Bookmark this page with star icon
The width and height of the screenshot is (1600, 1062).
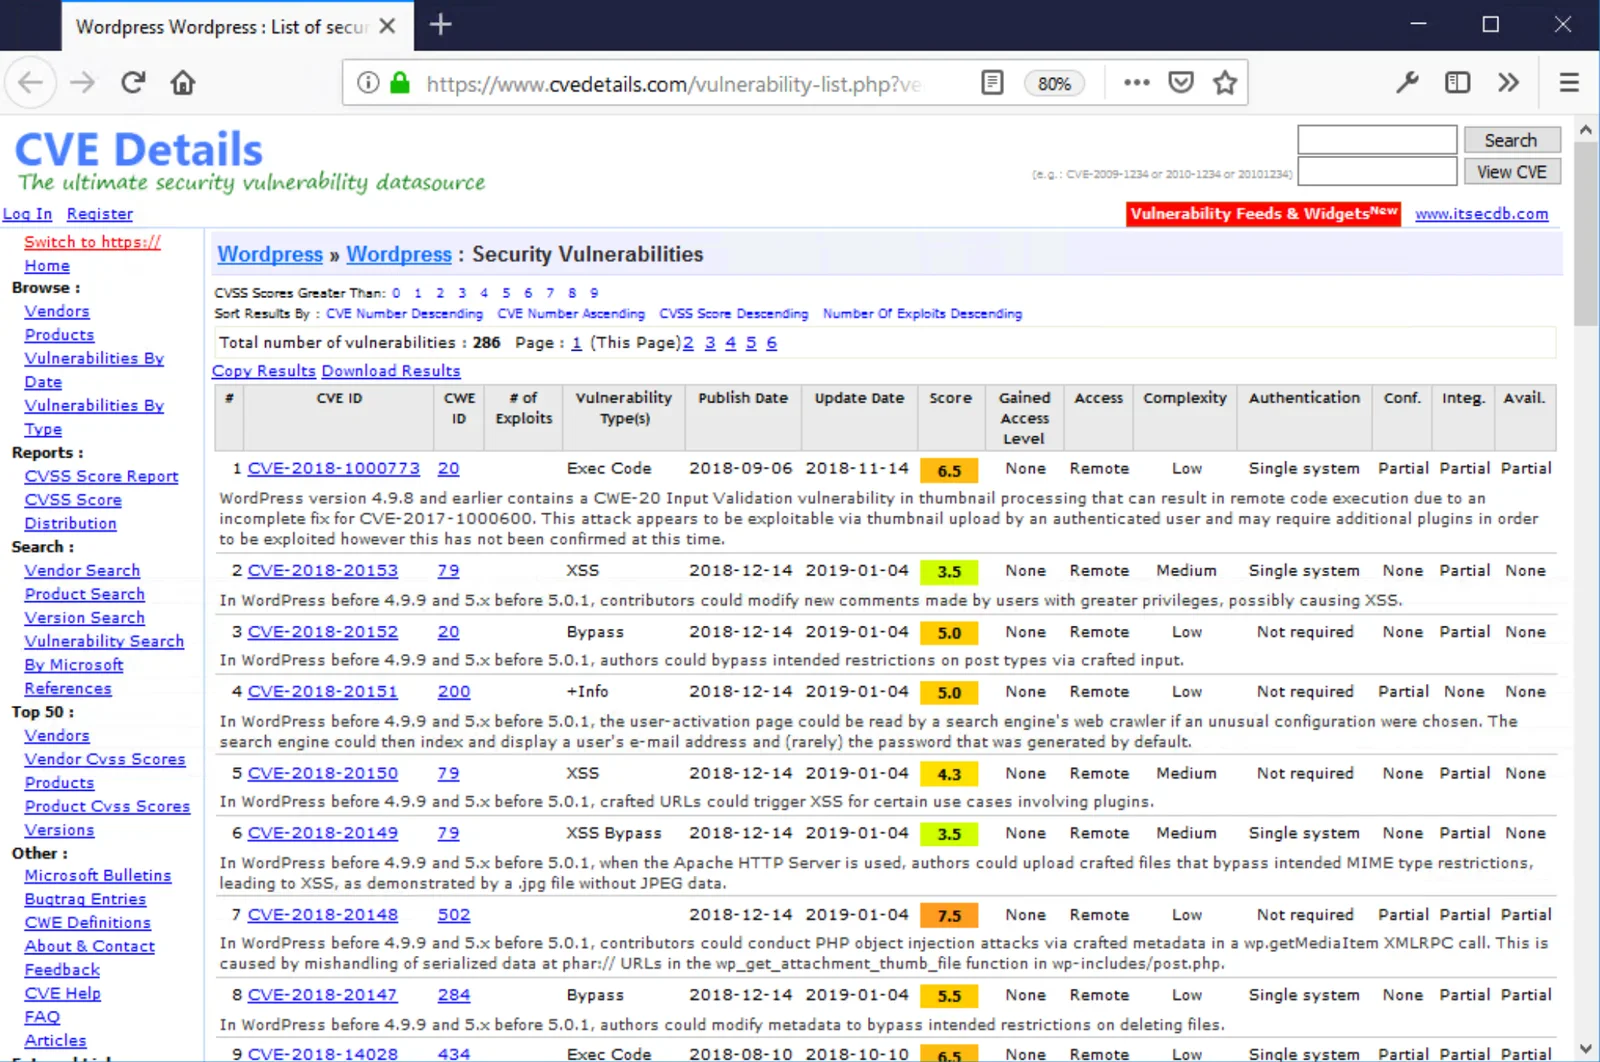click(x=1225, y=82)
